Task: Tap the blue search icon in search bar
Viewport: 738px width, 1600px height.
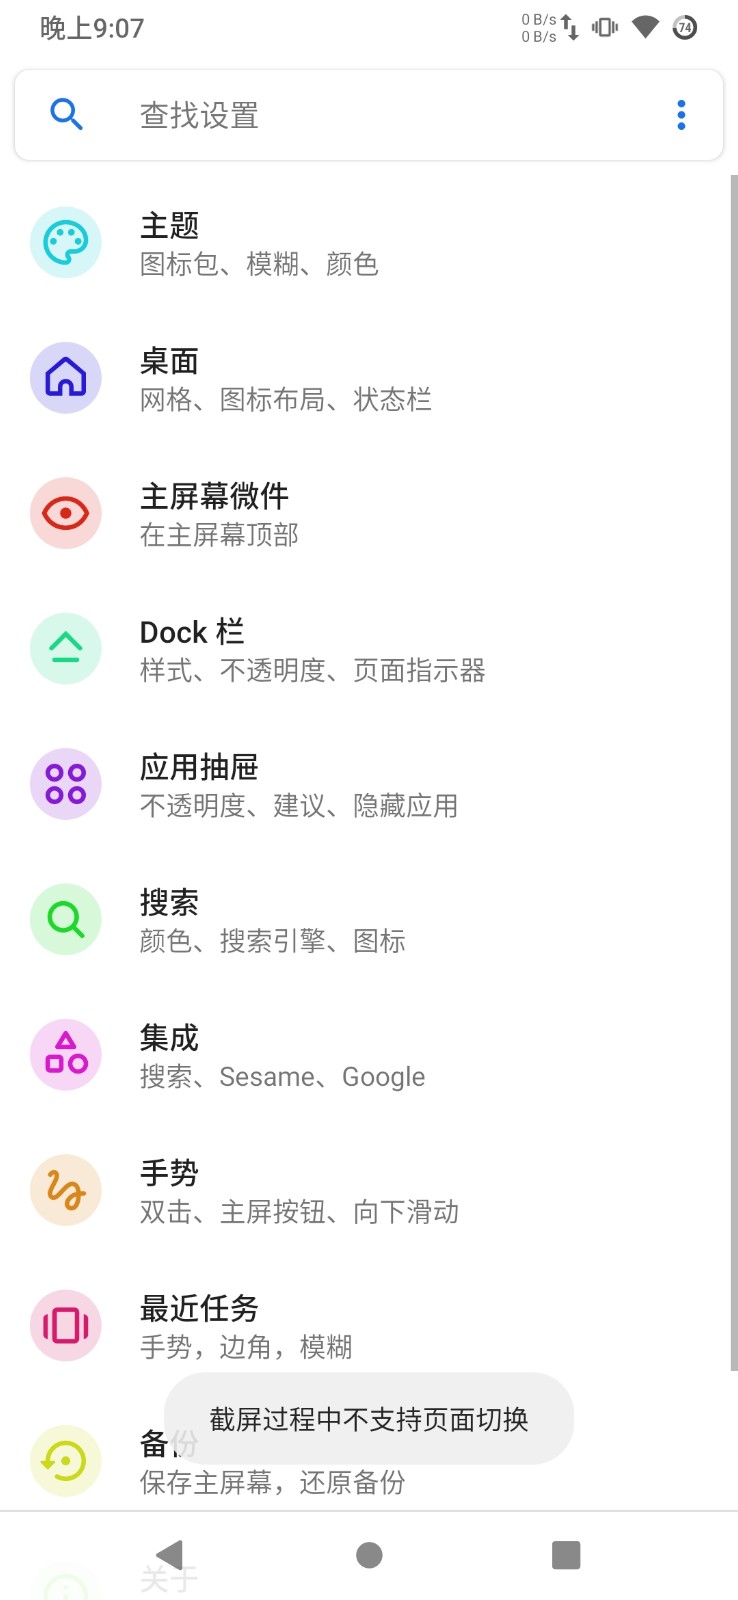Action: click(x=66, y=115)
